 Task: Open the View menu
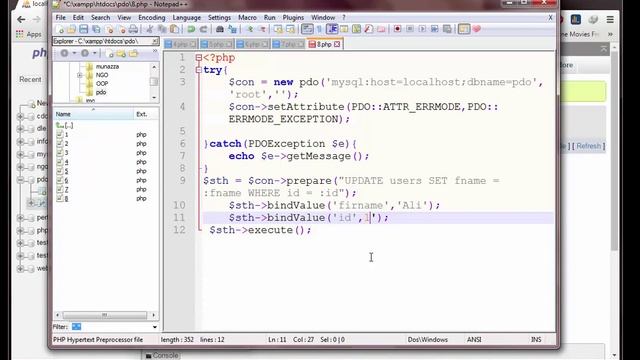click(x=124, y=18)
